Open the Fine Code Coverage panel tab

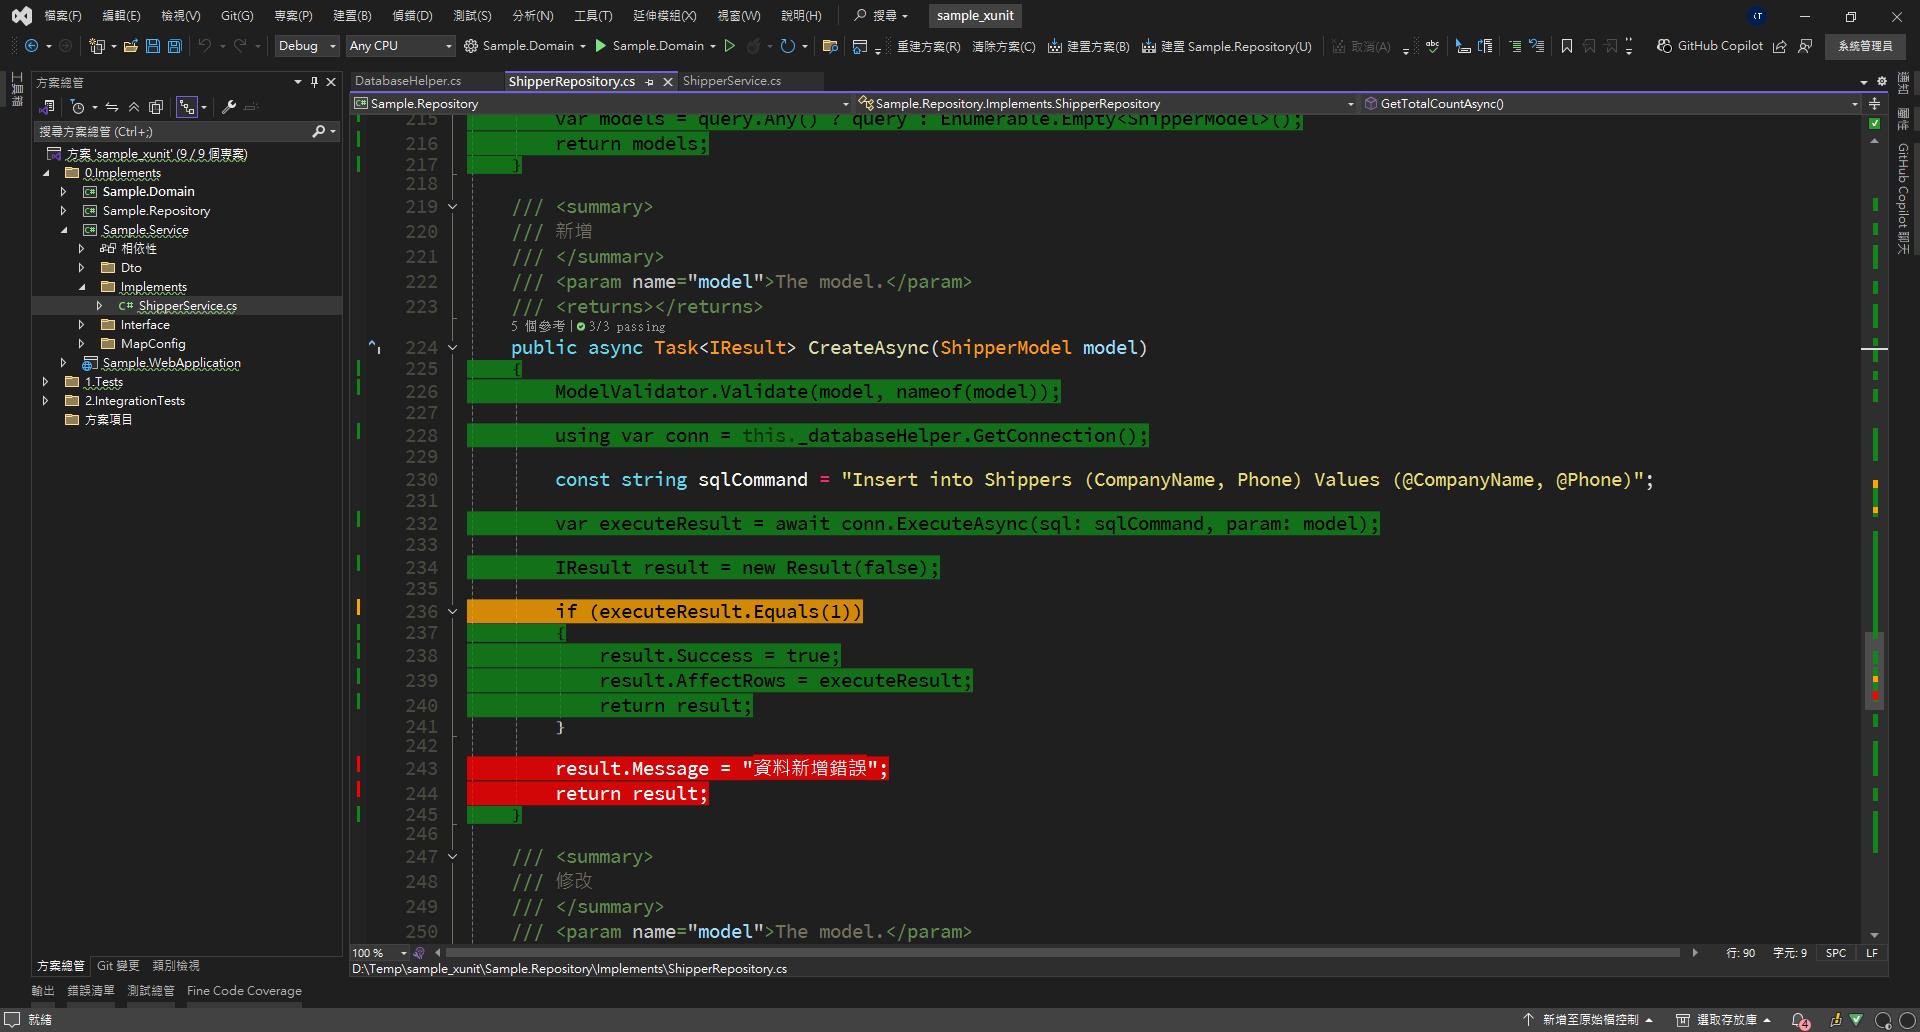[244, 991]
